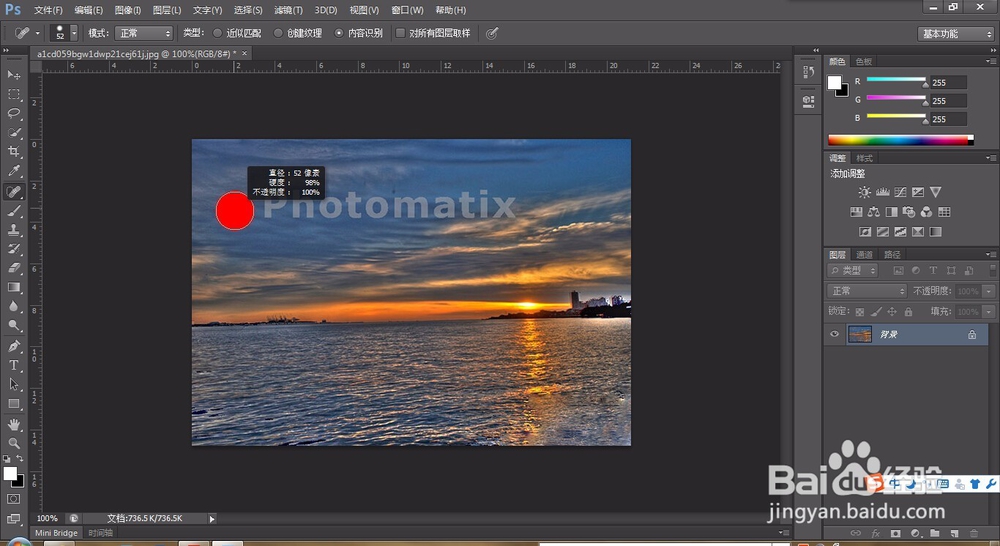The width and height of the screenshot is (1000, 546).
Task: Toggle tablet pressure size button
Action: pos(491,33)
